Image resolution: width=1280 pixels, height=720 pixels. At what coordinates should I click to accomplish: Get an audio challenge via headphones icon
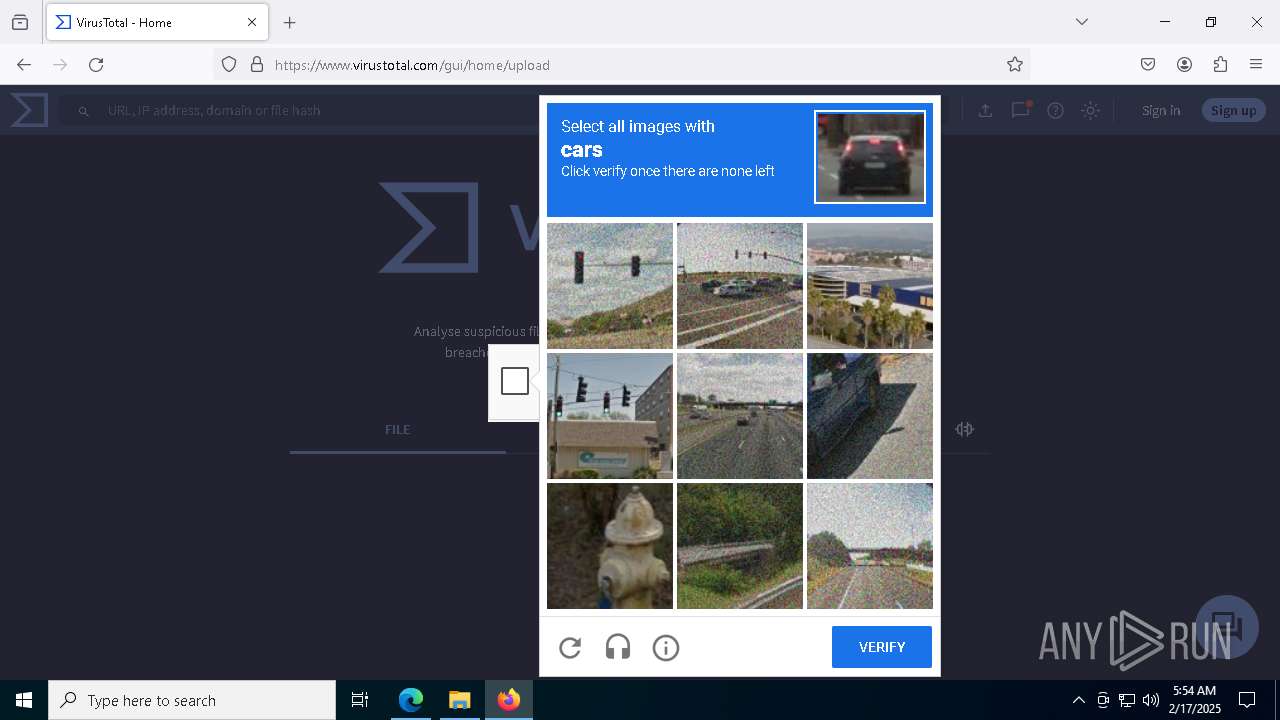tap(618, 648)
